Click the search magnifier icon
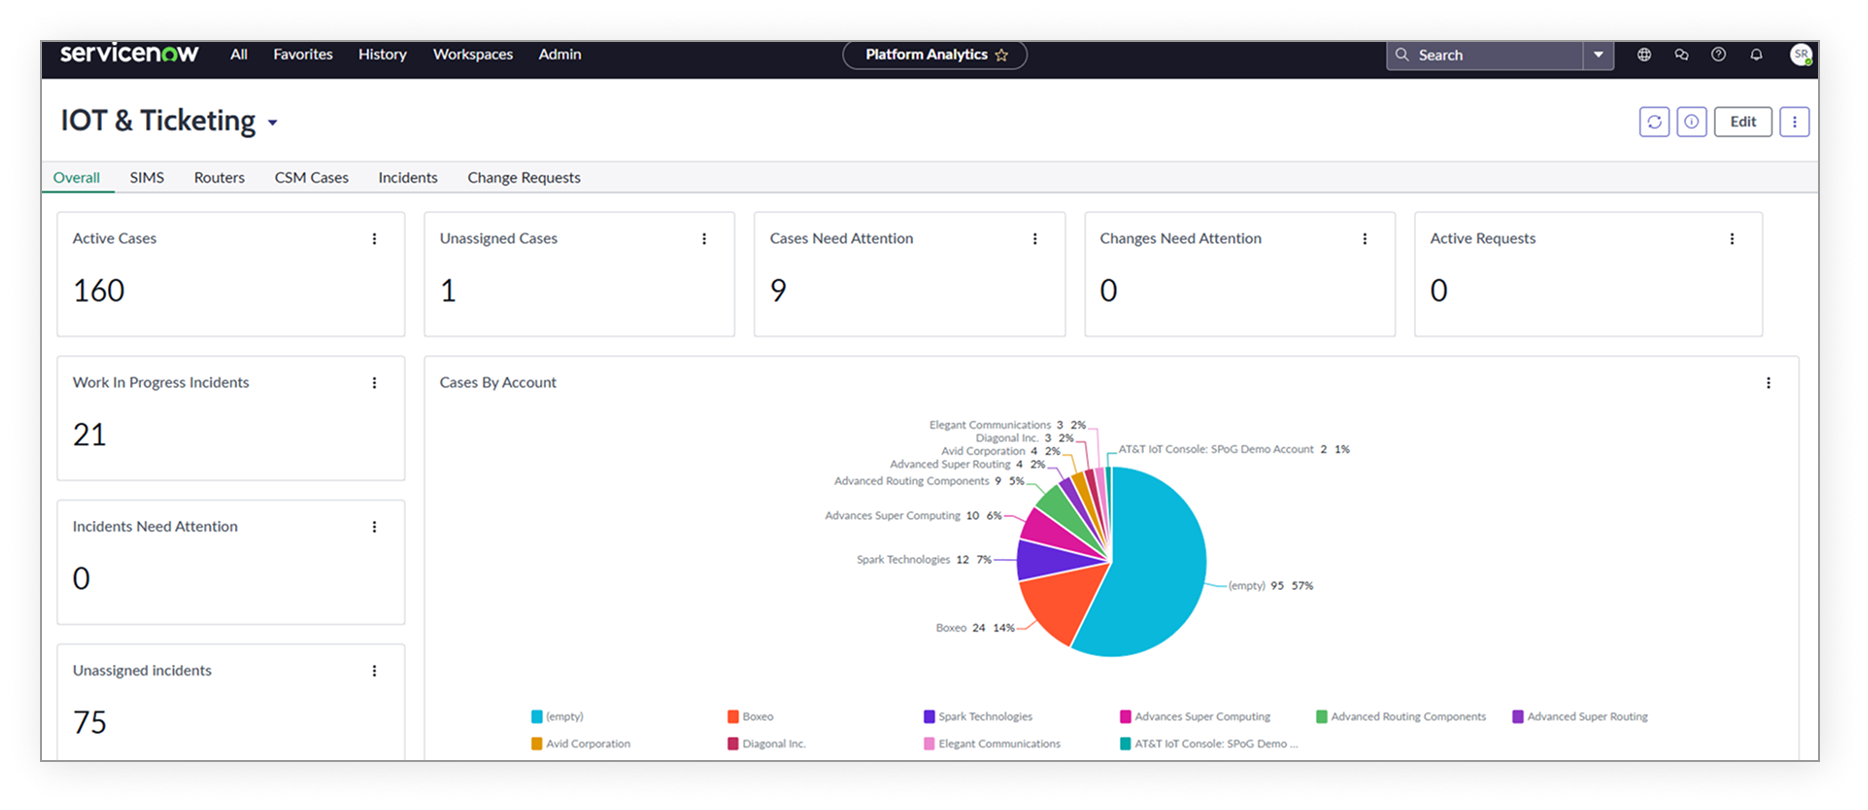1868x810 pixels. 1402,55
